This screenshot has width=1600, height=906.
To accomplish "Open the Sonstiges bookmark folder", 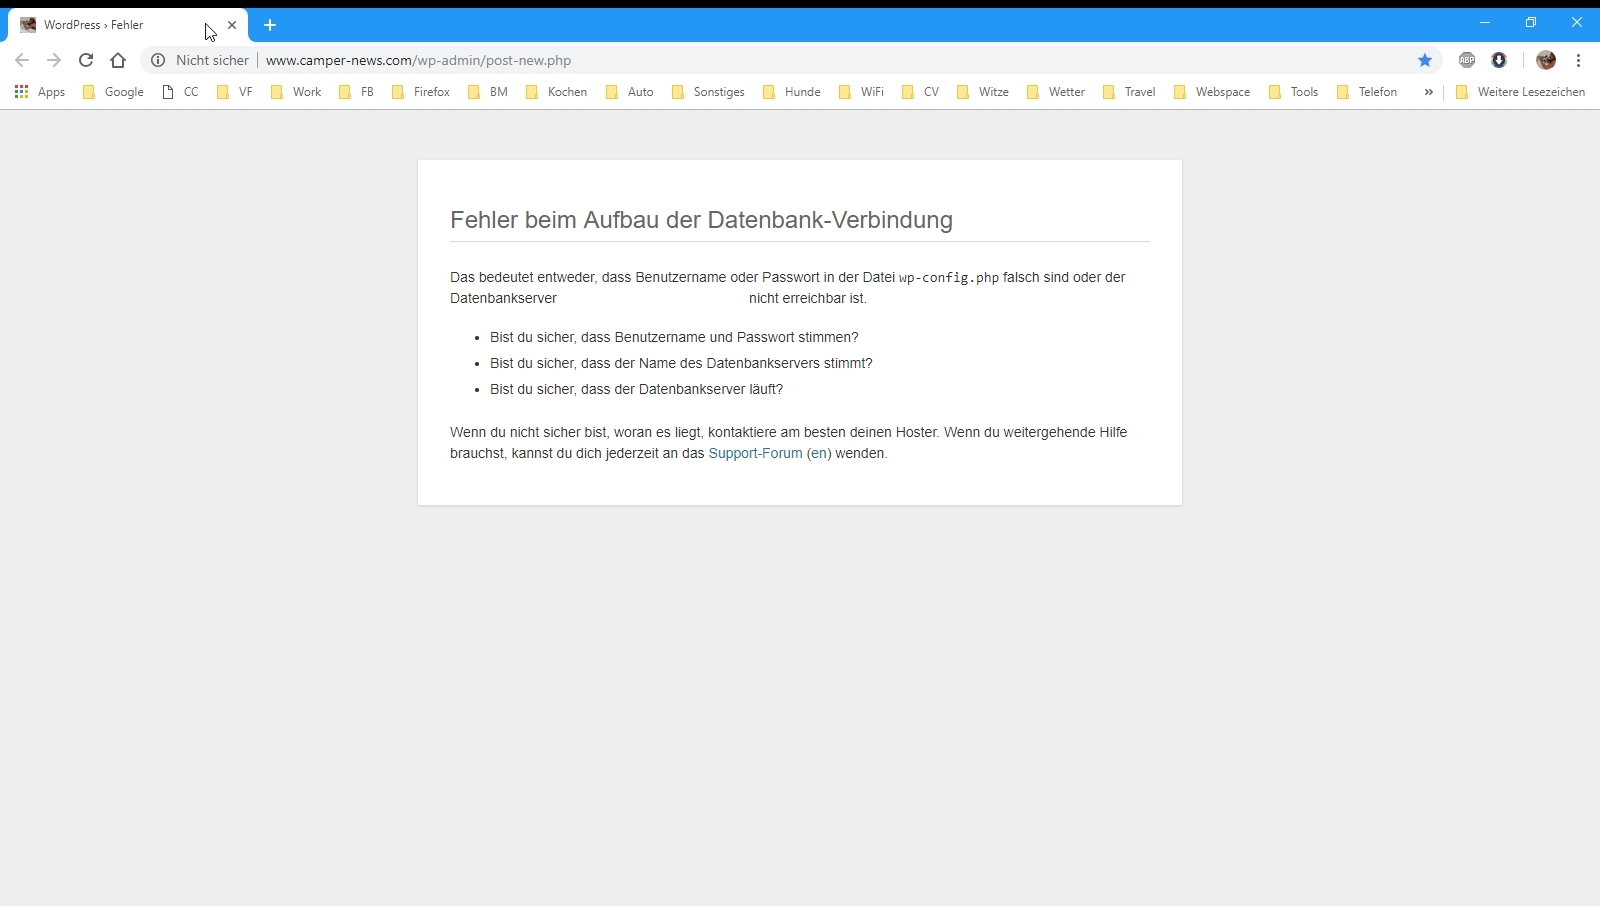I will pyautogui.click(x=708, y=92).
